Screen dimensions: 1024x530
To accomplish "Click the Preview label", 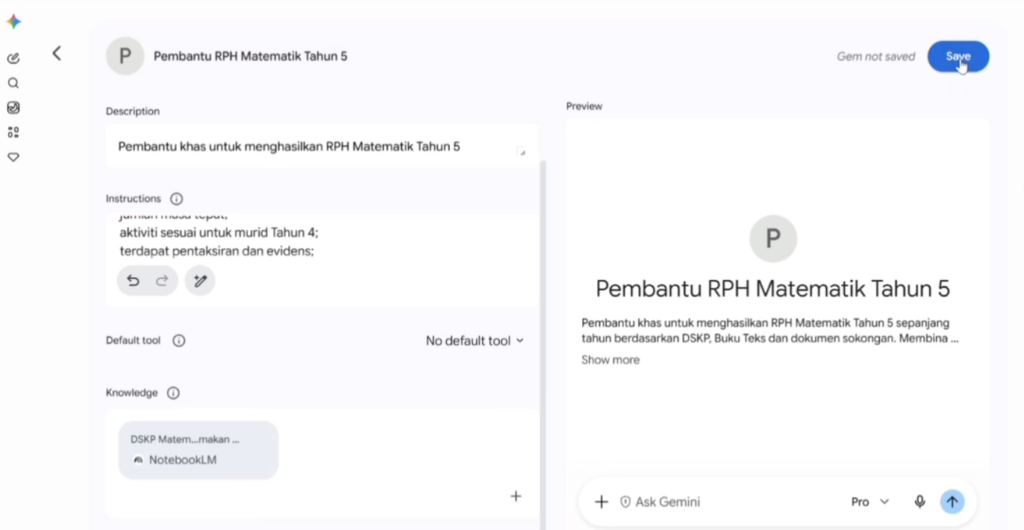I will click(584, 106).
